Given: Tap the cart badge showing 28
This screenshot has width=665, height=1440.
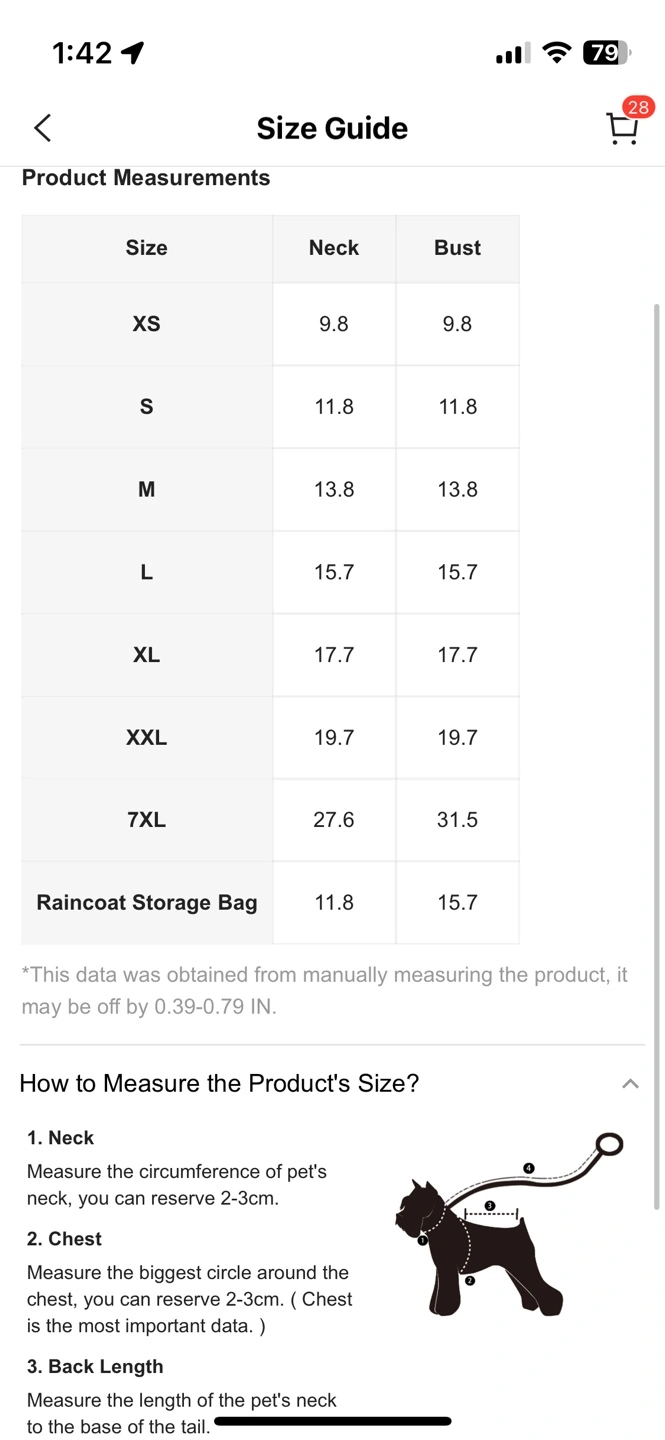Looking at the screenshot, I should tap(638, 107).
